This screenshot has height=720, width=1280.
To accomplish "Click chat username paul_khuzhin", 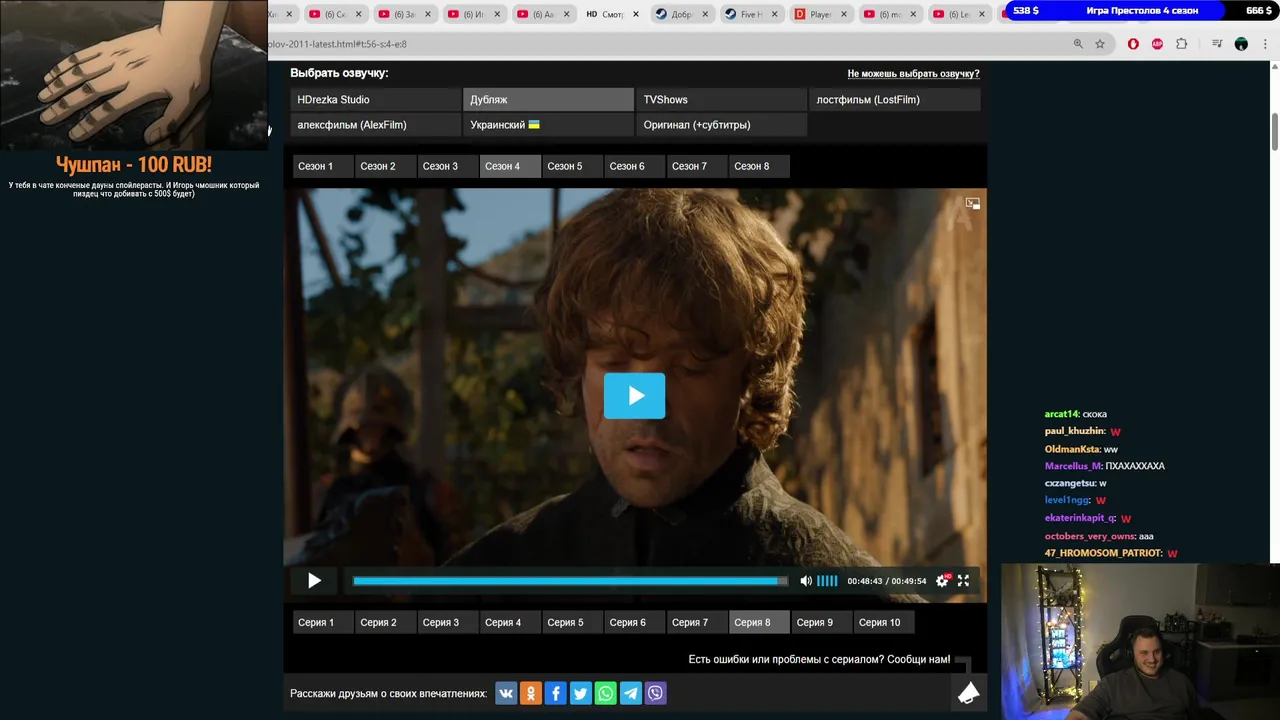I will (x=1074, y=431).
